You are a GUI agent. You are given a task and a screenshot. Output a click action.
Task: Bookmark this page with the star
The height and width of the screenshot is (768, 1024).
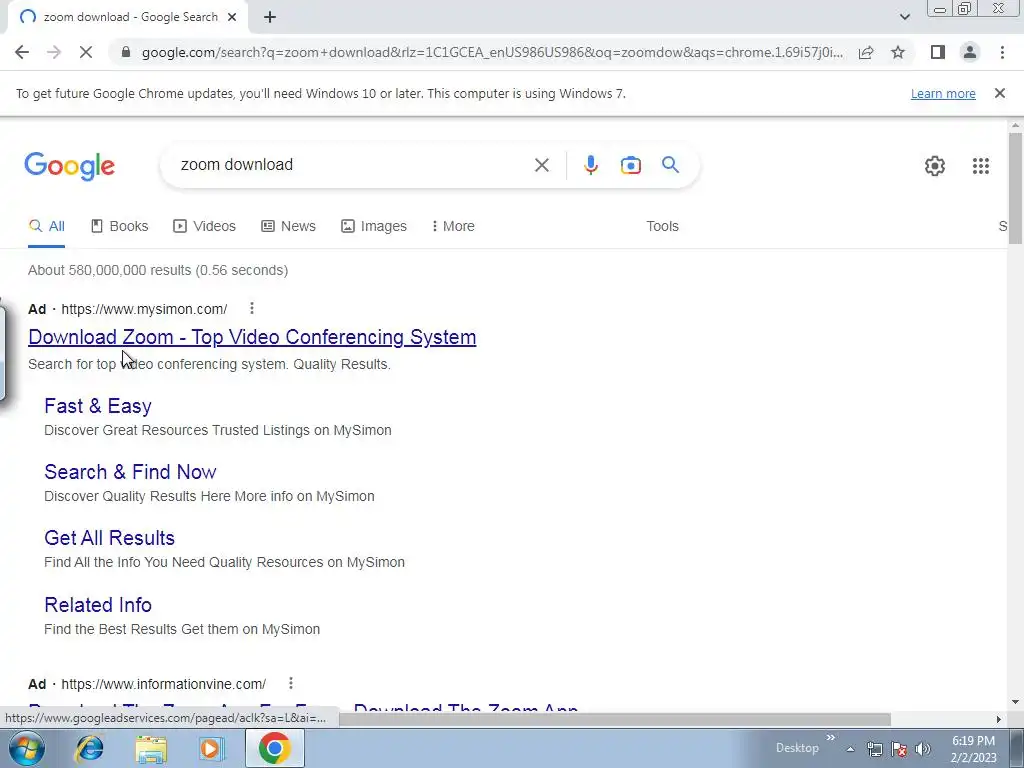click(x=898, y=52)
